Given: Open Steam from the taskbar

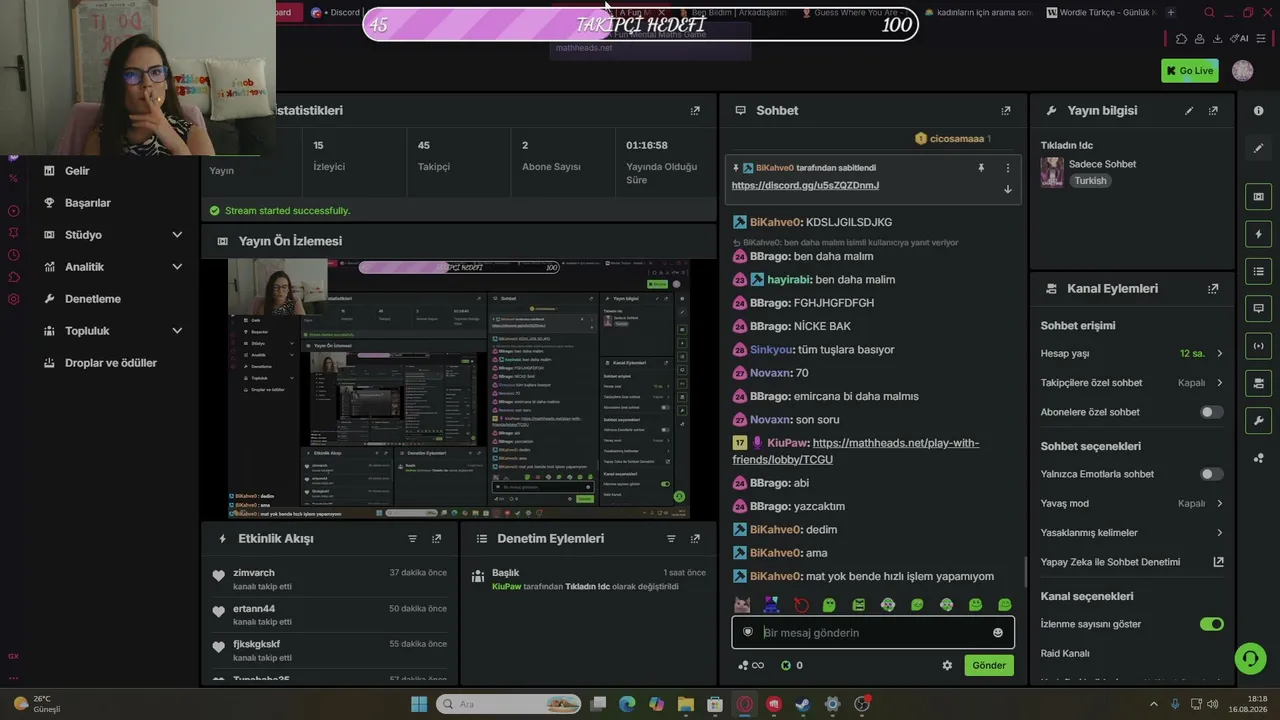Looking at the screenshot, I should pos(802,704).
